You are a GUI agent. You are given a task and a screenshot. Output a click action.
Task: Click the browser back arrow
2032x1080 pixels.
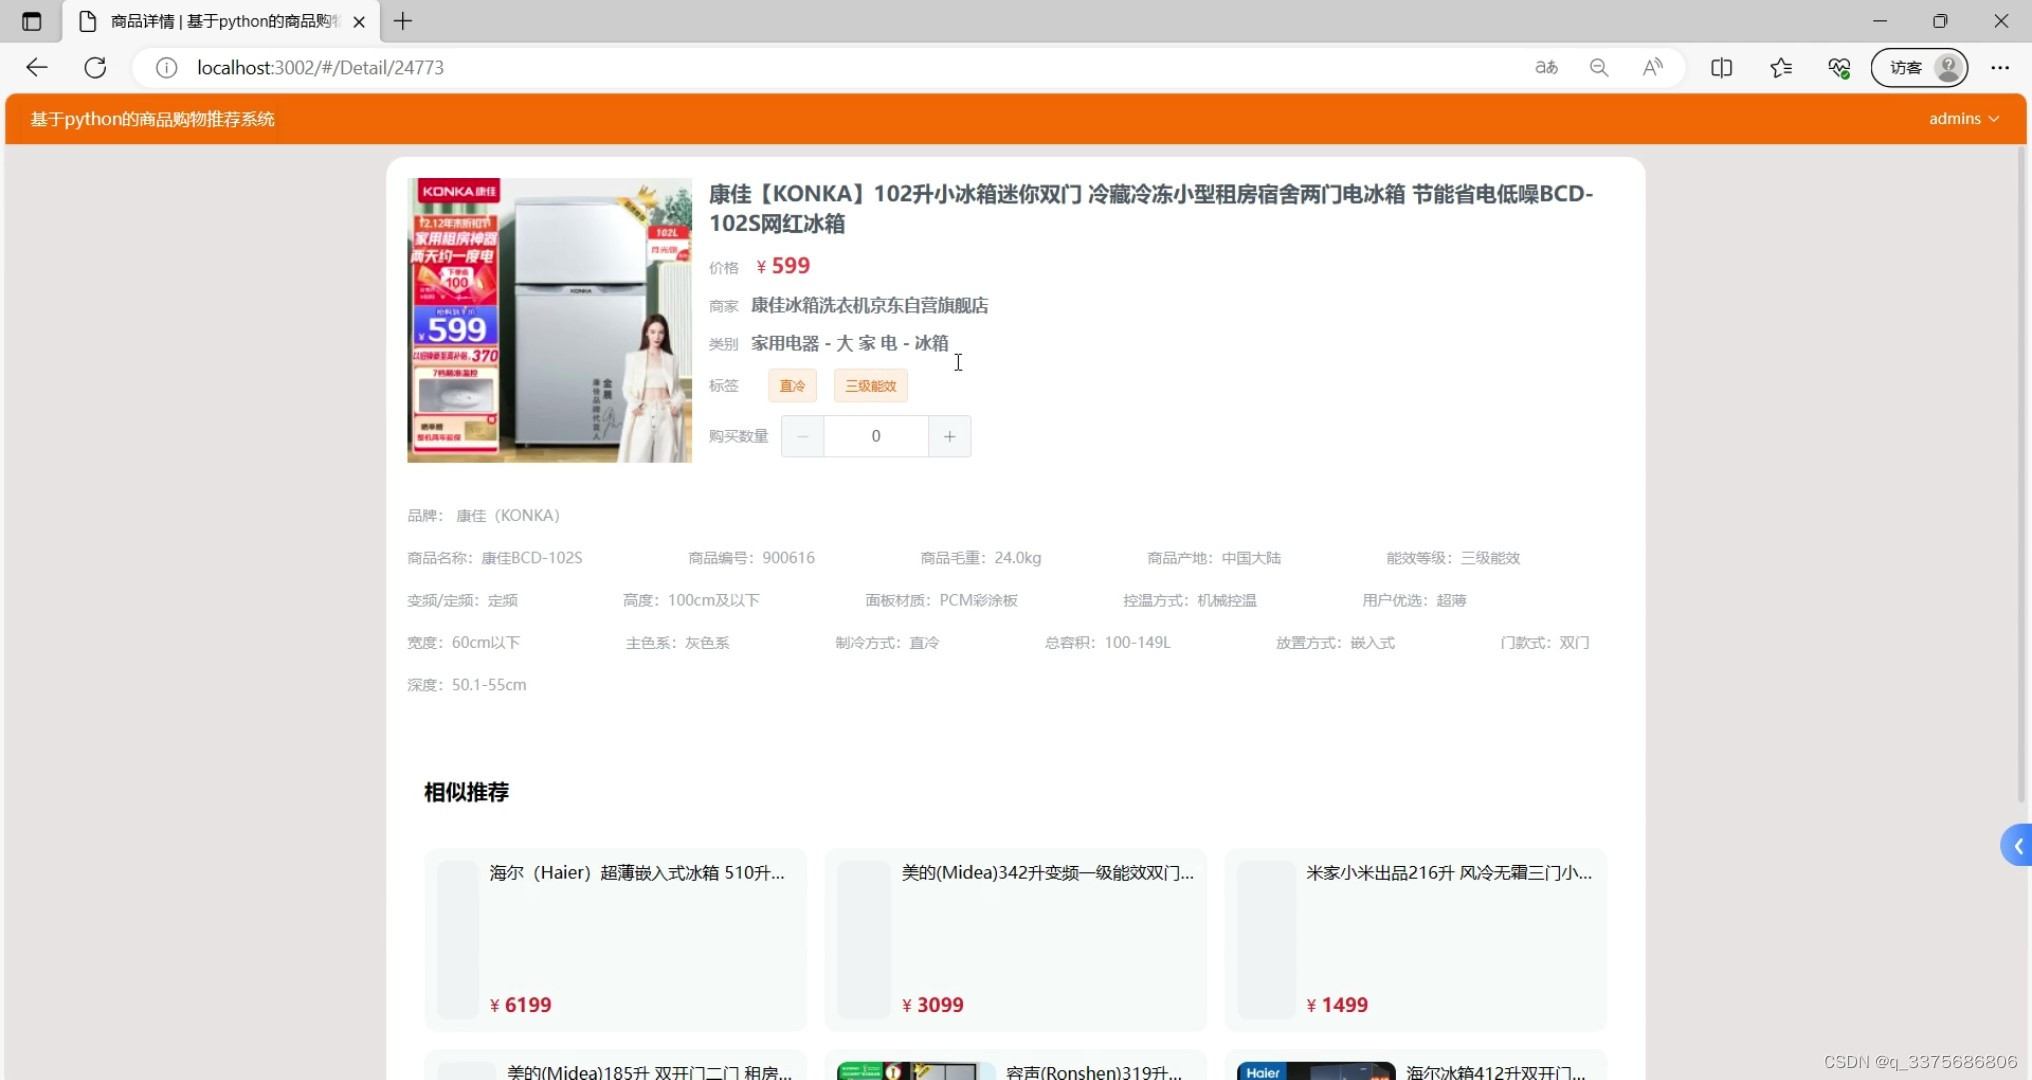[x=37, y=67]
